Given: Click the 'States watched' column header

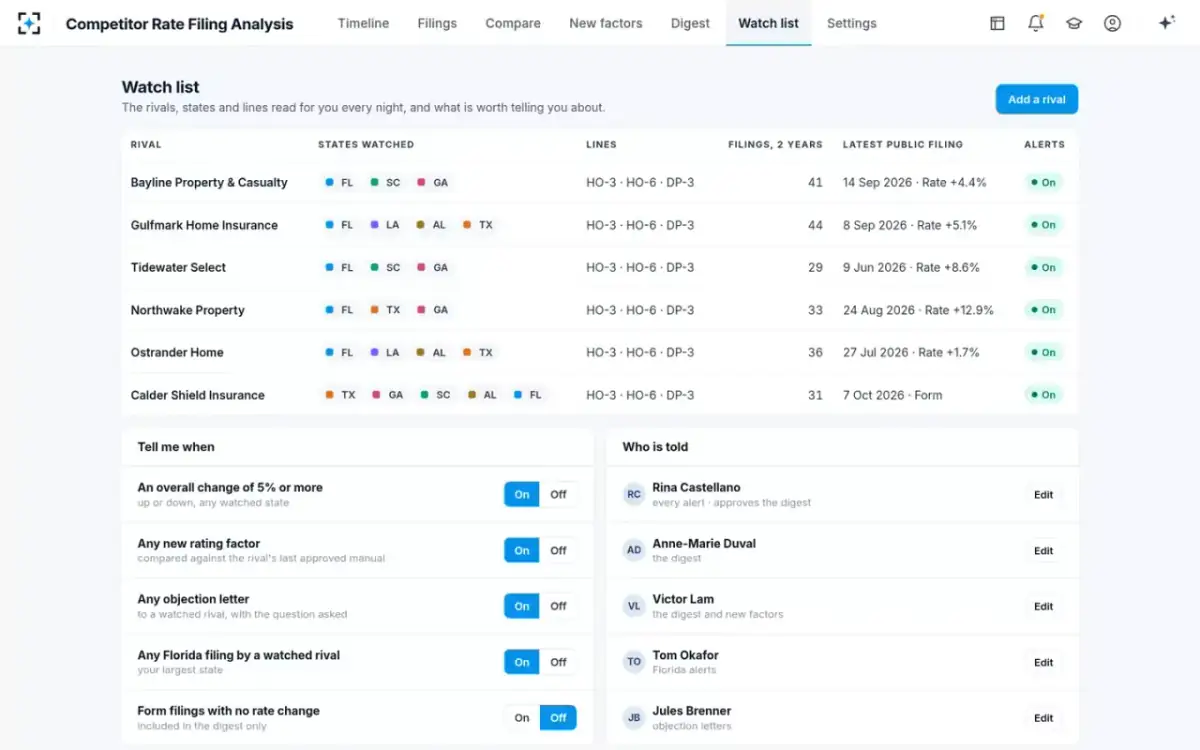Looking at the screenshot, I should (x=366, y=145).
